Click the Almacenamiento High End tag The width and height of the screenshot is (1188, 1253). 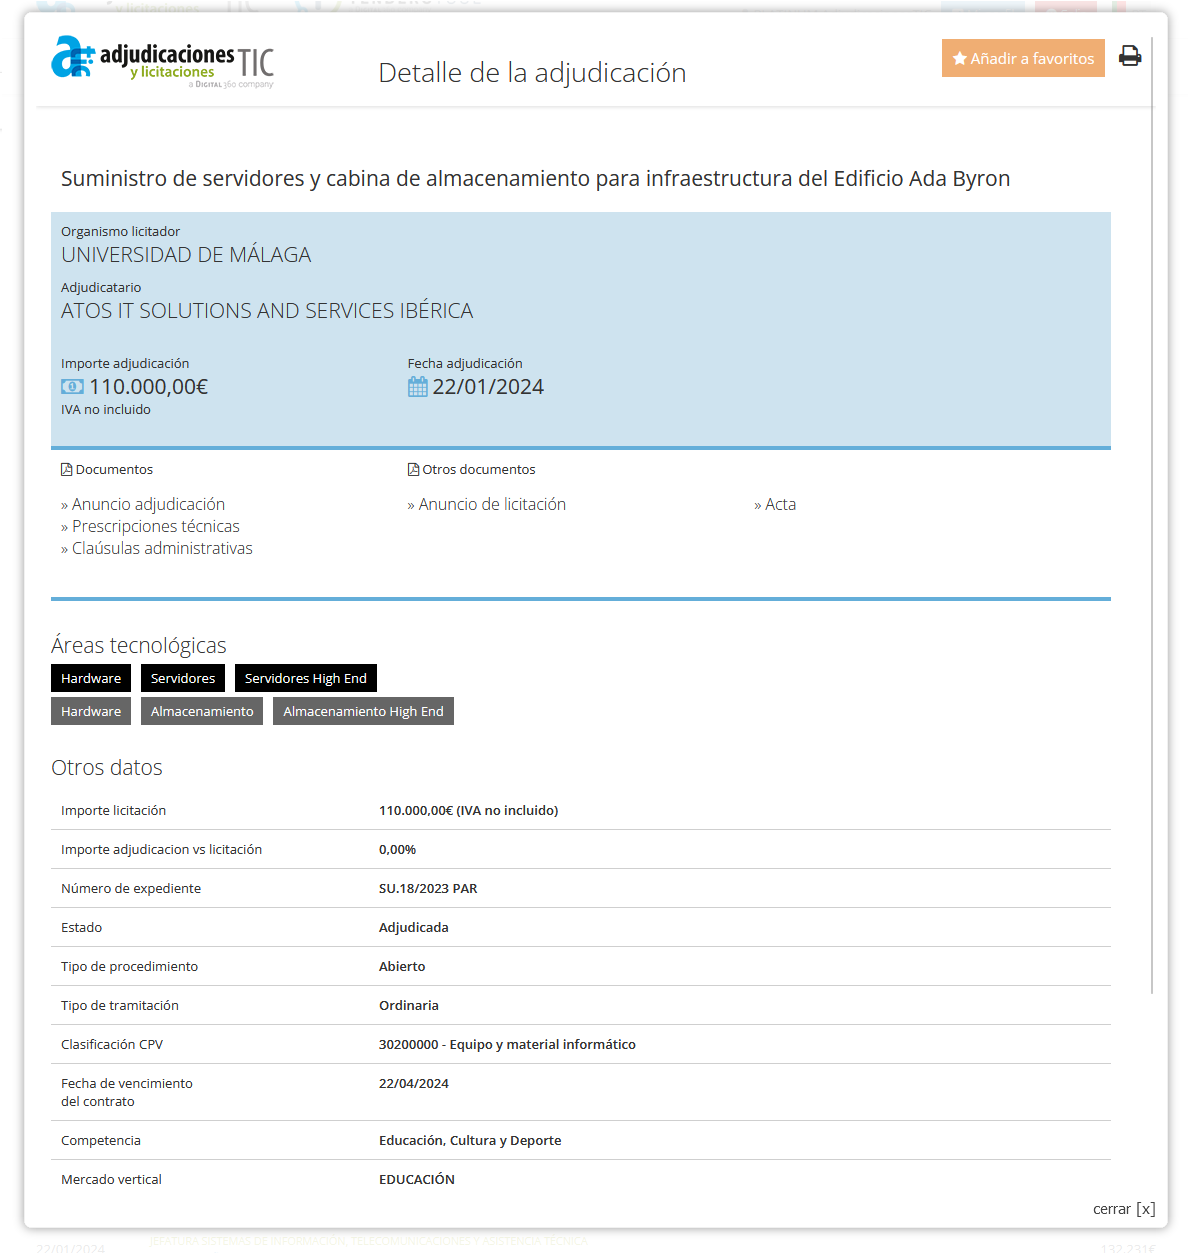click(363, 711)
